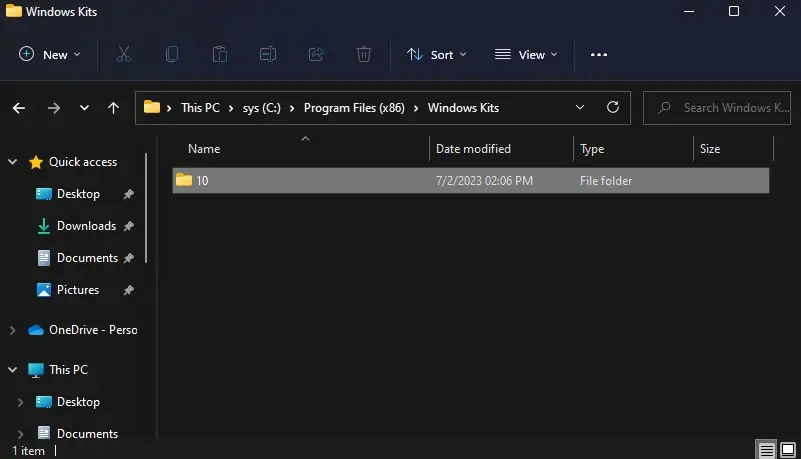
Task: Navigate to sys (C:) breadcrumb
Action: point(262,108)
